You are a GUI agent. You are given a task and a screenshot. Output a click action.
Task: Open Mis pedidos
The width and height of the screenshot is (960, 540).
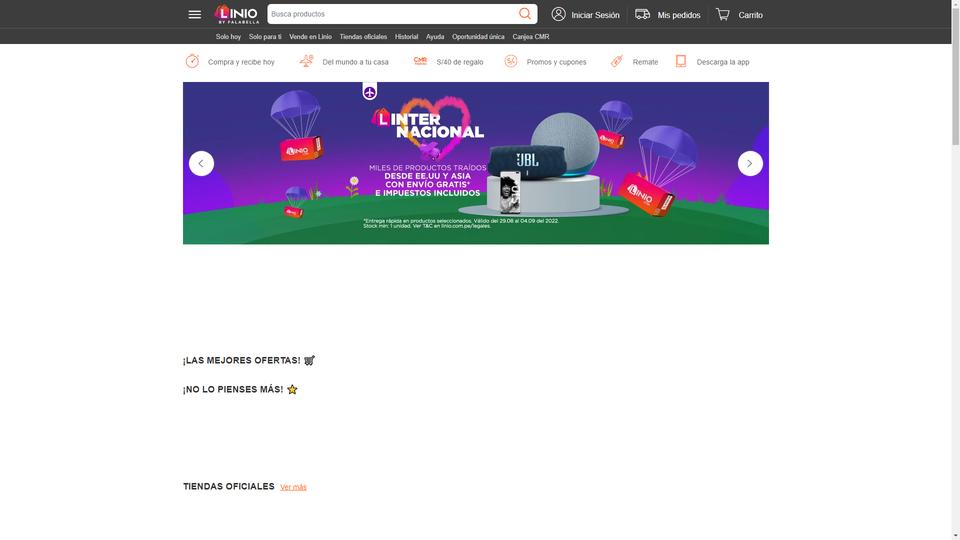(678, 15)
